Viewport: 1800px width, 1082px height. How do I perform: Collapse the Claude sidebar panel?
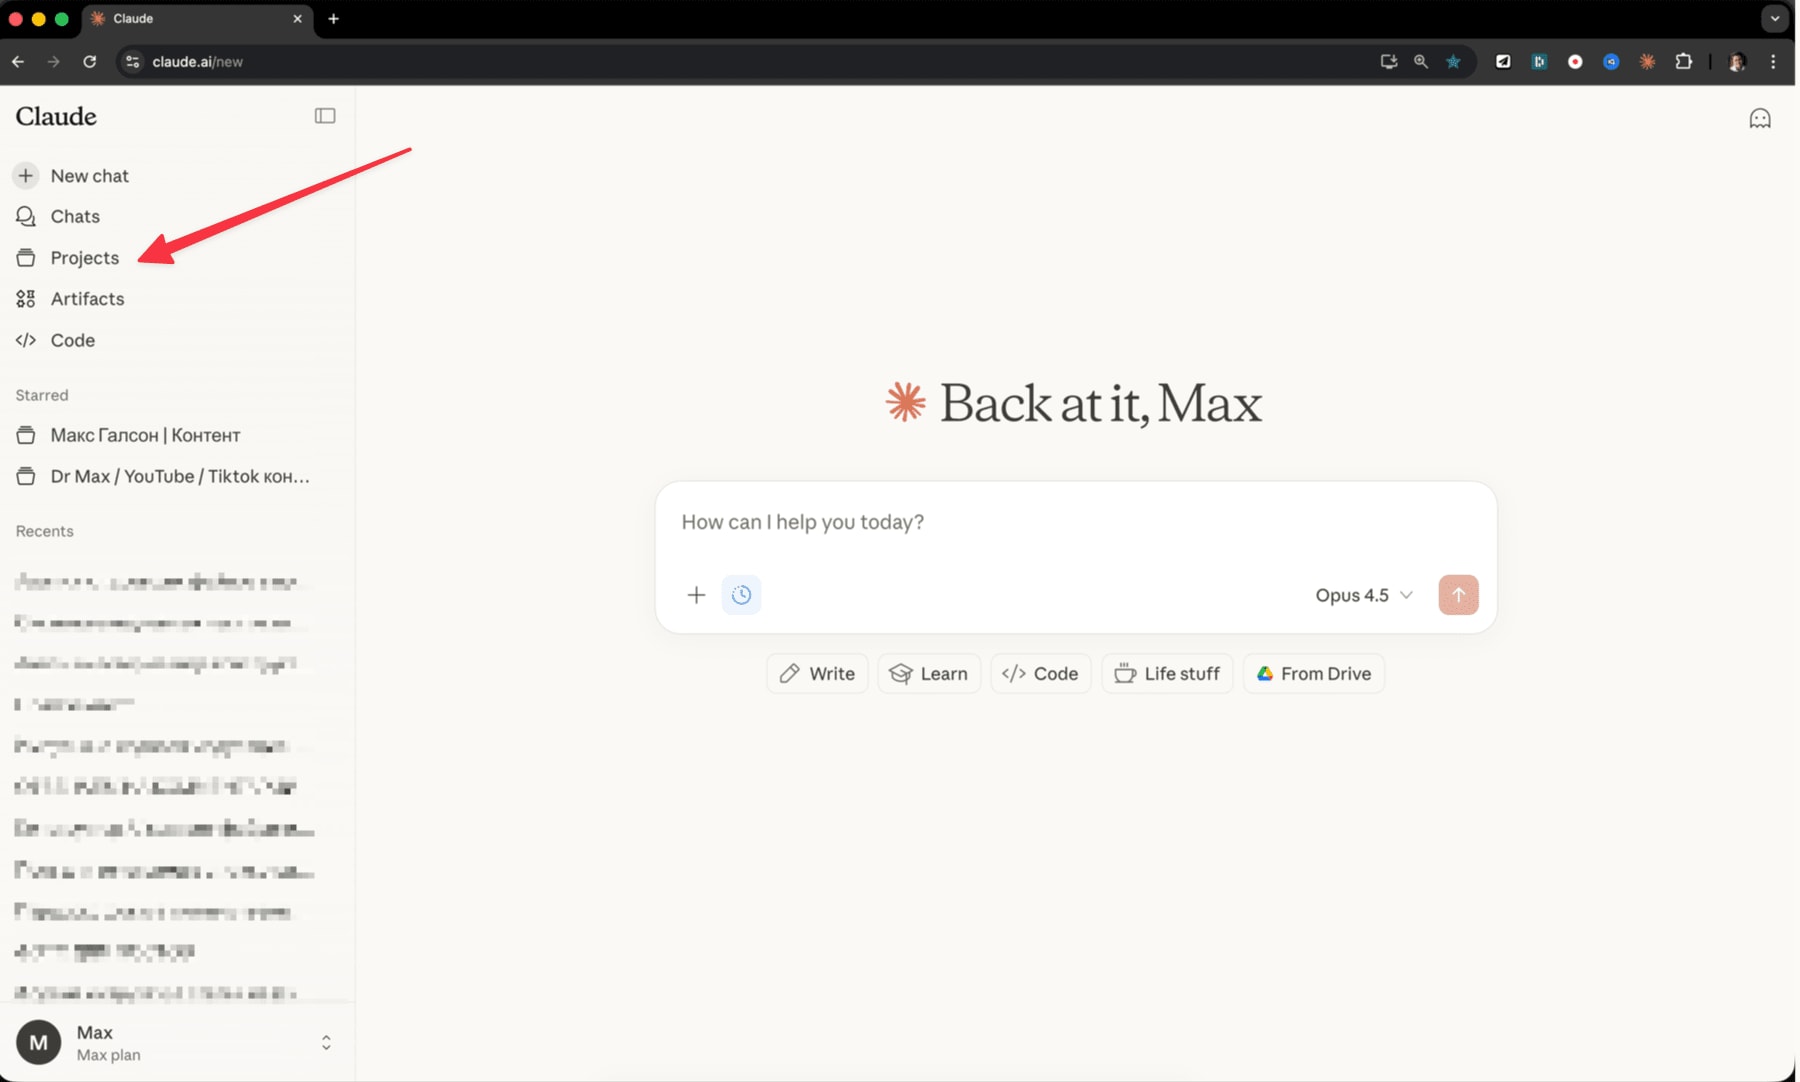click(325, 116)
